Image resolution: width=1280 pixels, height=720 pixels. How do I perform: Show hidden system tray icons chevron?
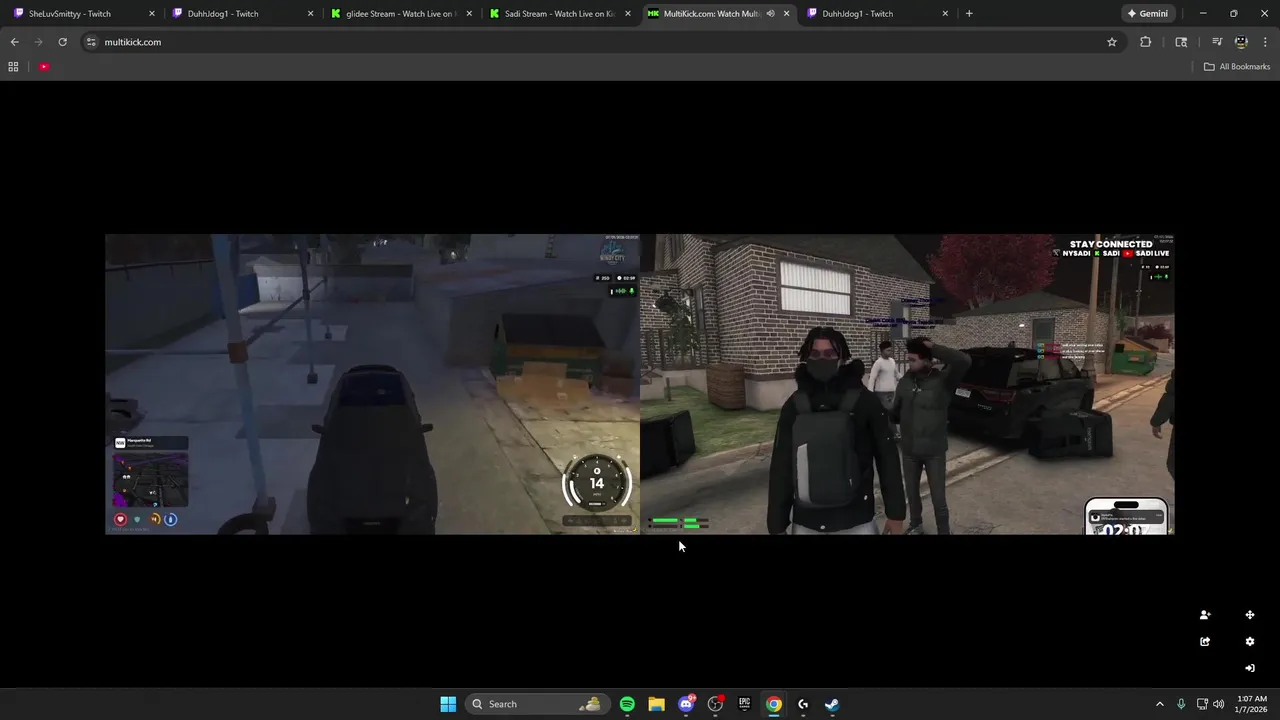[1160, 704]
